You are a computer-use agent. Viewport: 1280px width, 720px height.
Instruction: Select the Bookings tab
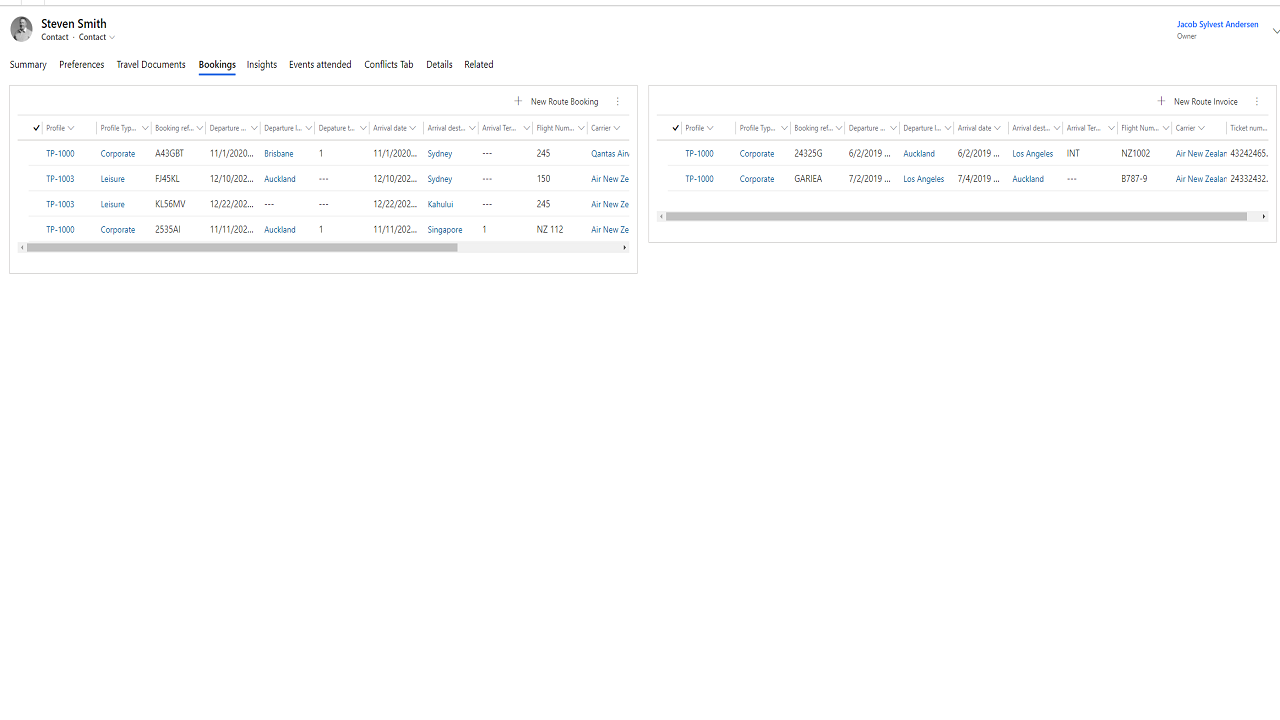[217, 65]
